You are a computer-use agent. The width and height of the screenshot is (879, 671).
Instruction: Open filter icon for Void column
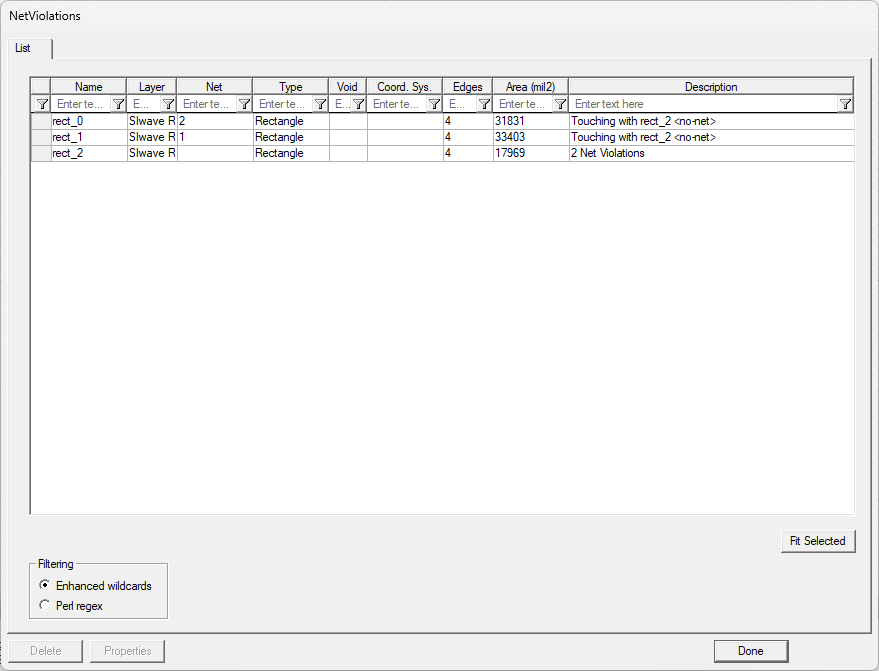(359, 104)
